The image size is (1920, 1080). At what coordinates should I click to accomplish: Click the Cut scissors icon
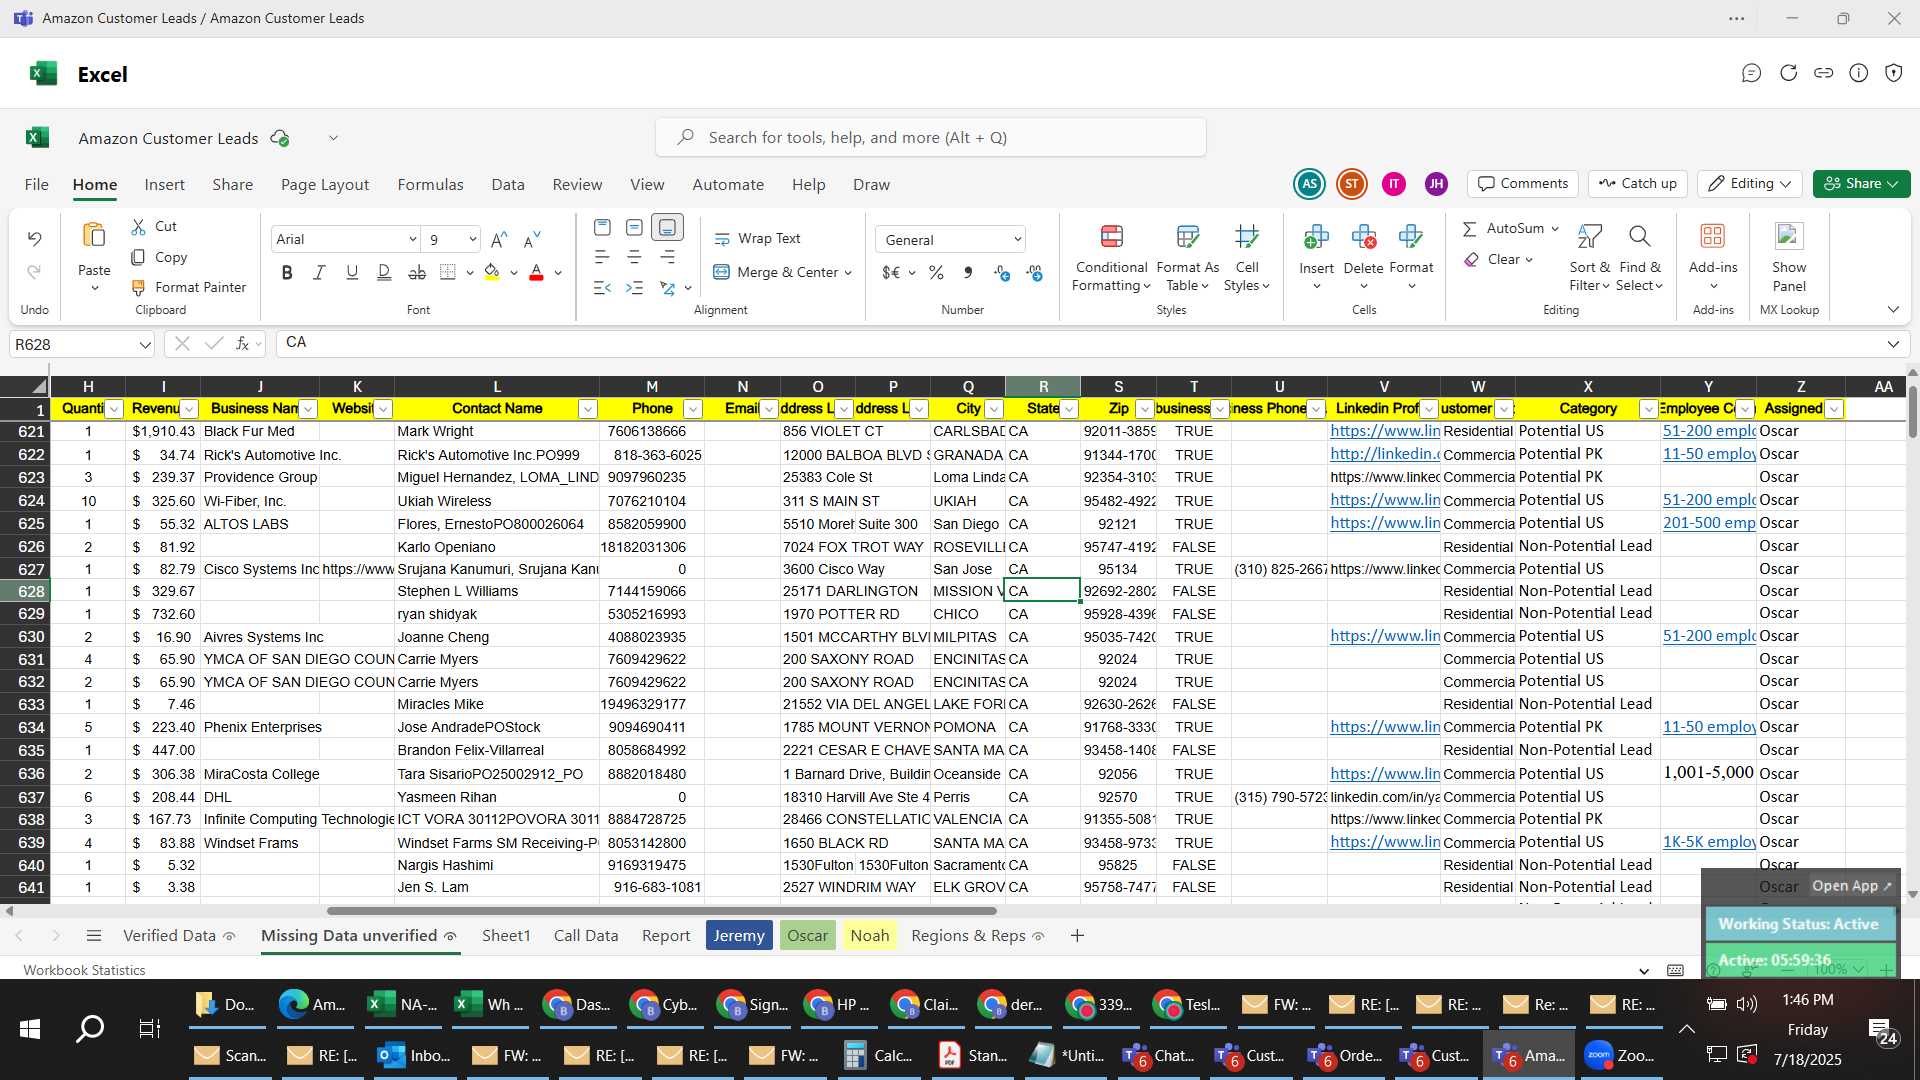138,227
